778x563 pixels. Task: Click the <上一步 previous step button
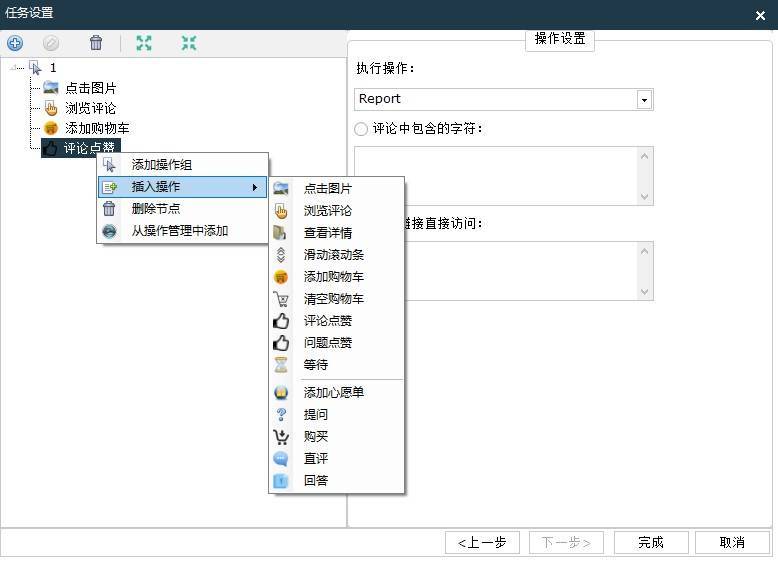482,542
